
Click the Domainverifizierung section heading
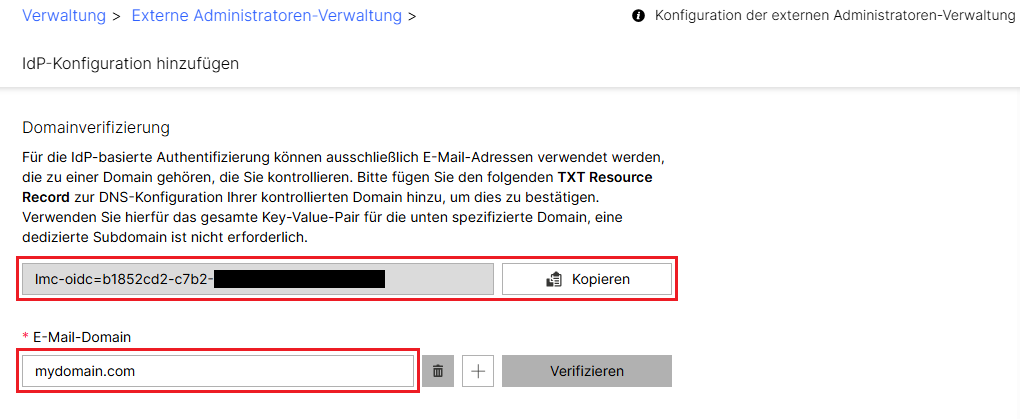pos(97,128)
